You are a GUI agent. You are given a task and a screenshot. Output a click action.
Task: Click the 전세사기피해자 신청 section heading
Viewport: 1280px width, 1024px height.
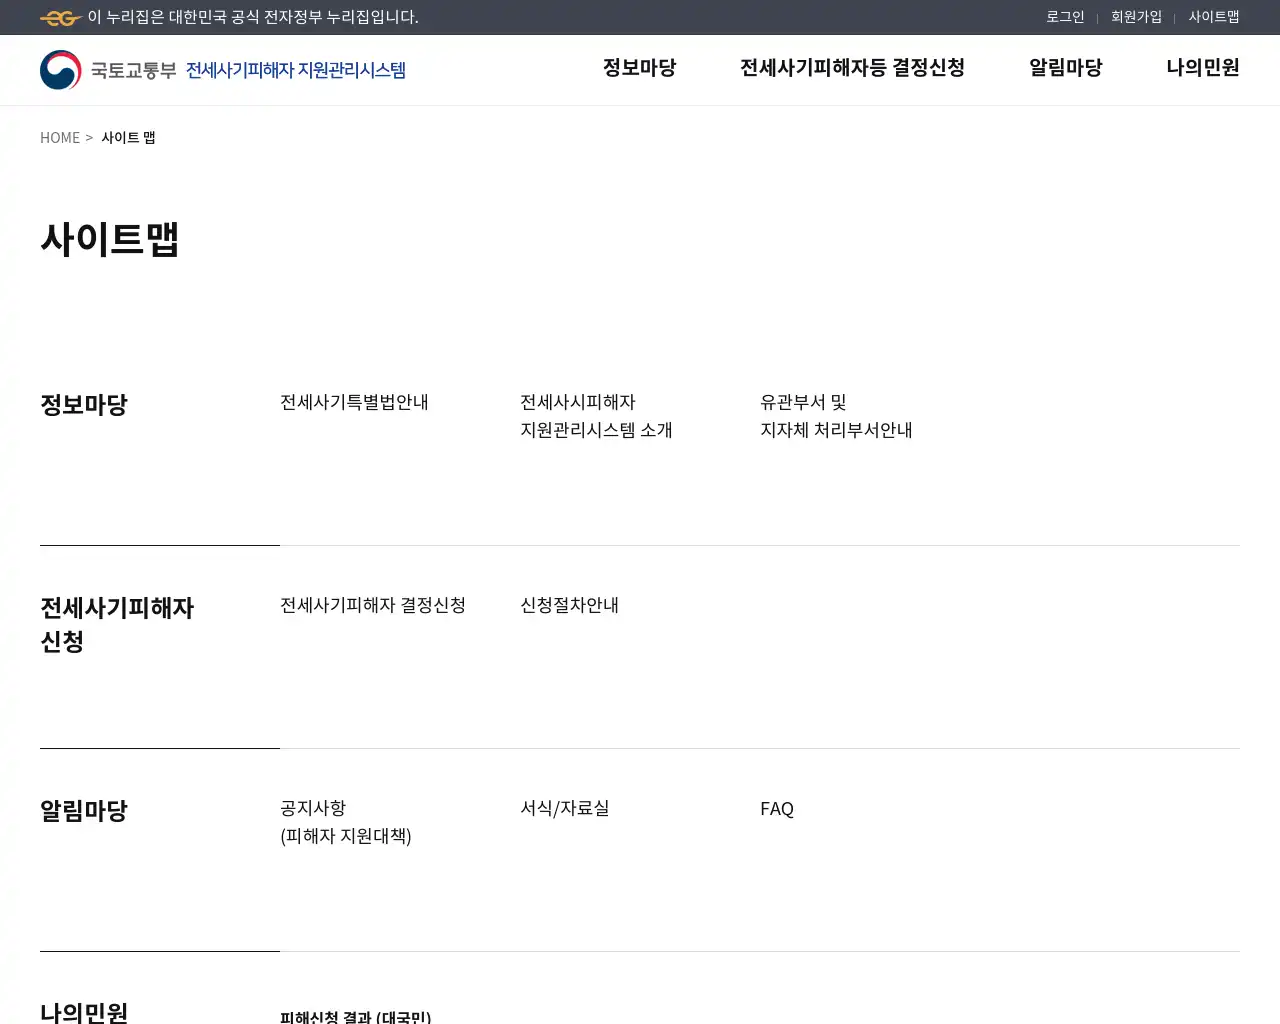pyautogui.click(x=117, y=625)
